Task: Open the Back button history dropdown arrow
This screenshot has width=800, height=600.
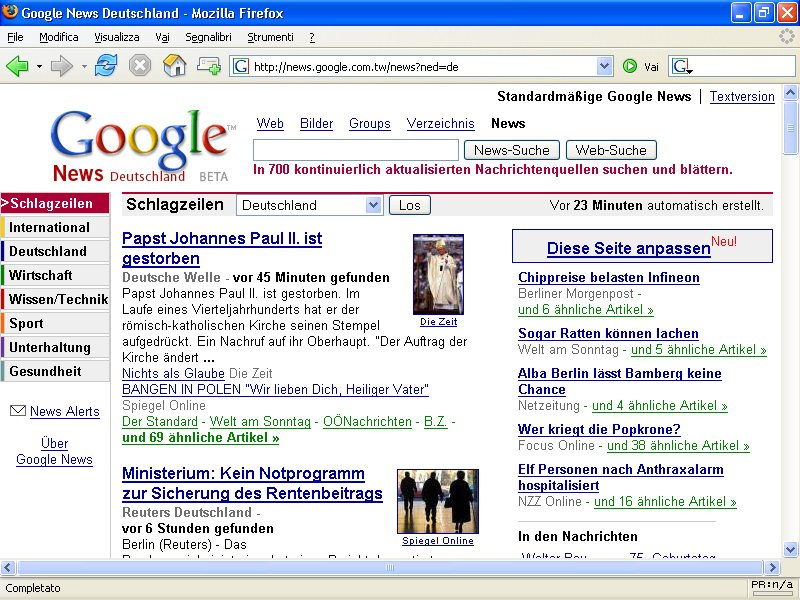Action: (x=39, y=66)
